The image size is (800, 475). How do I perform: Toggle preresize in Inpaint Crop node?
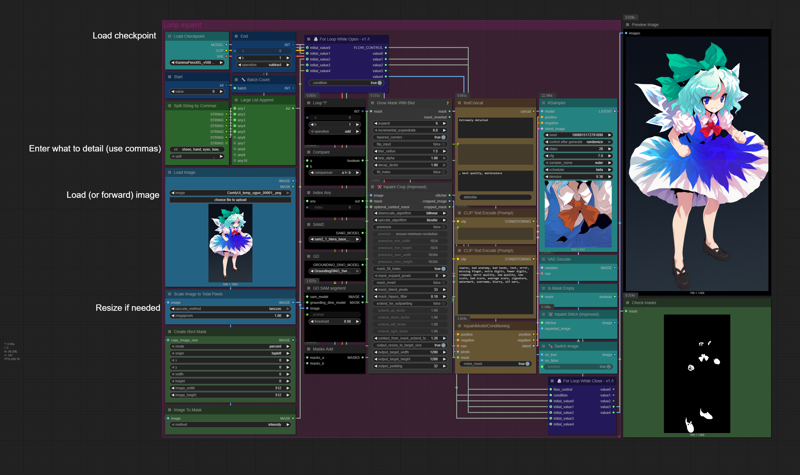pyautogui.click(x=410, y=227)
